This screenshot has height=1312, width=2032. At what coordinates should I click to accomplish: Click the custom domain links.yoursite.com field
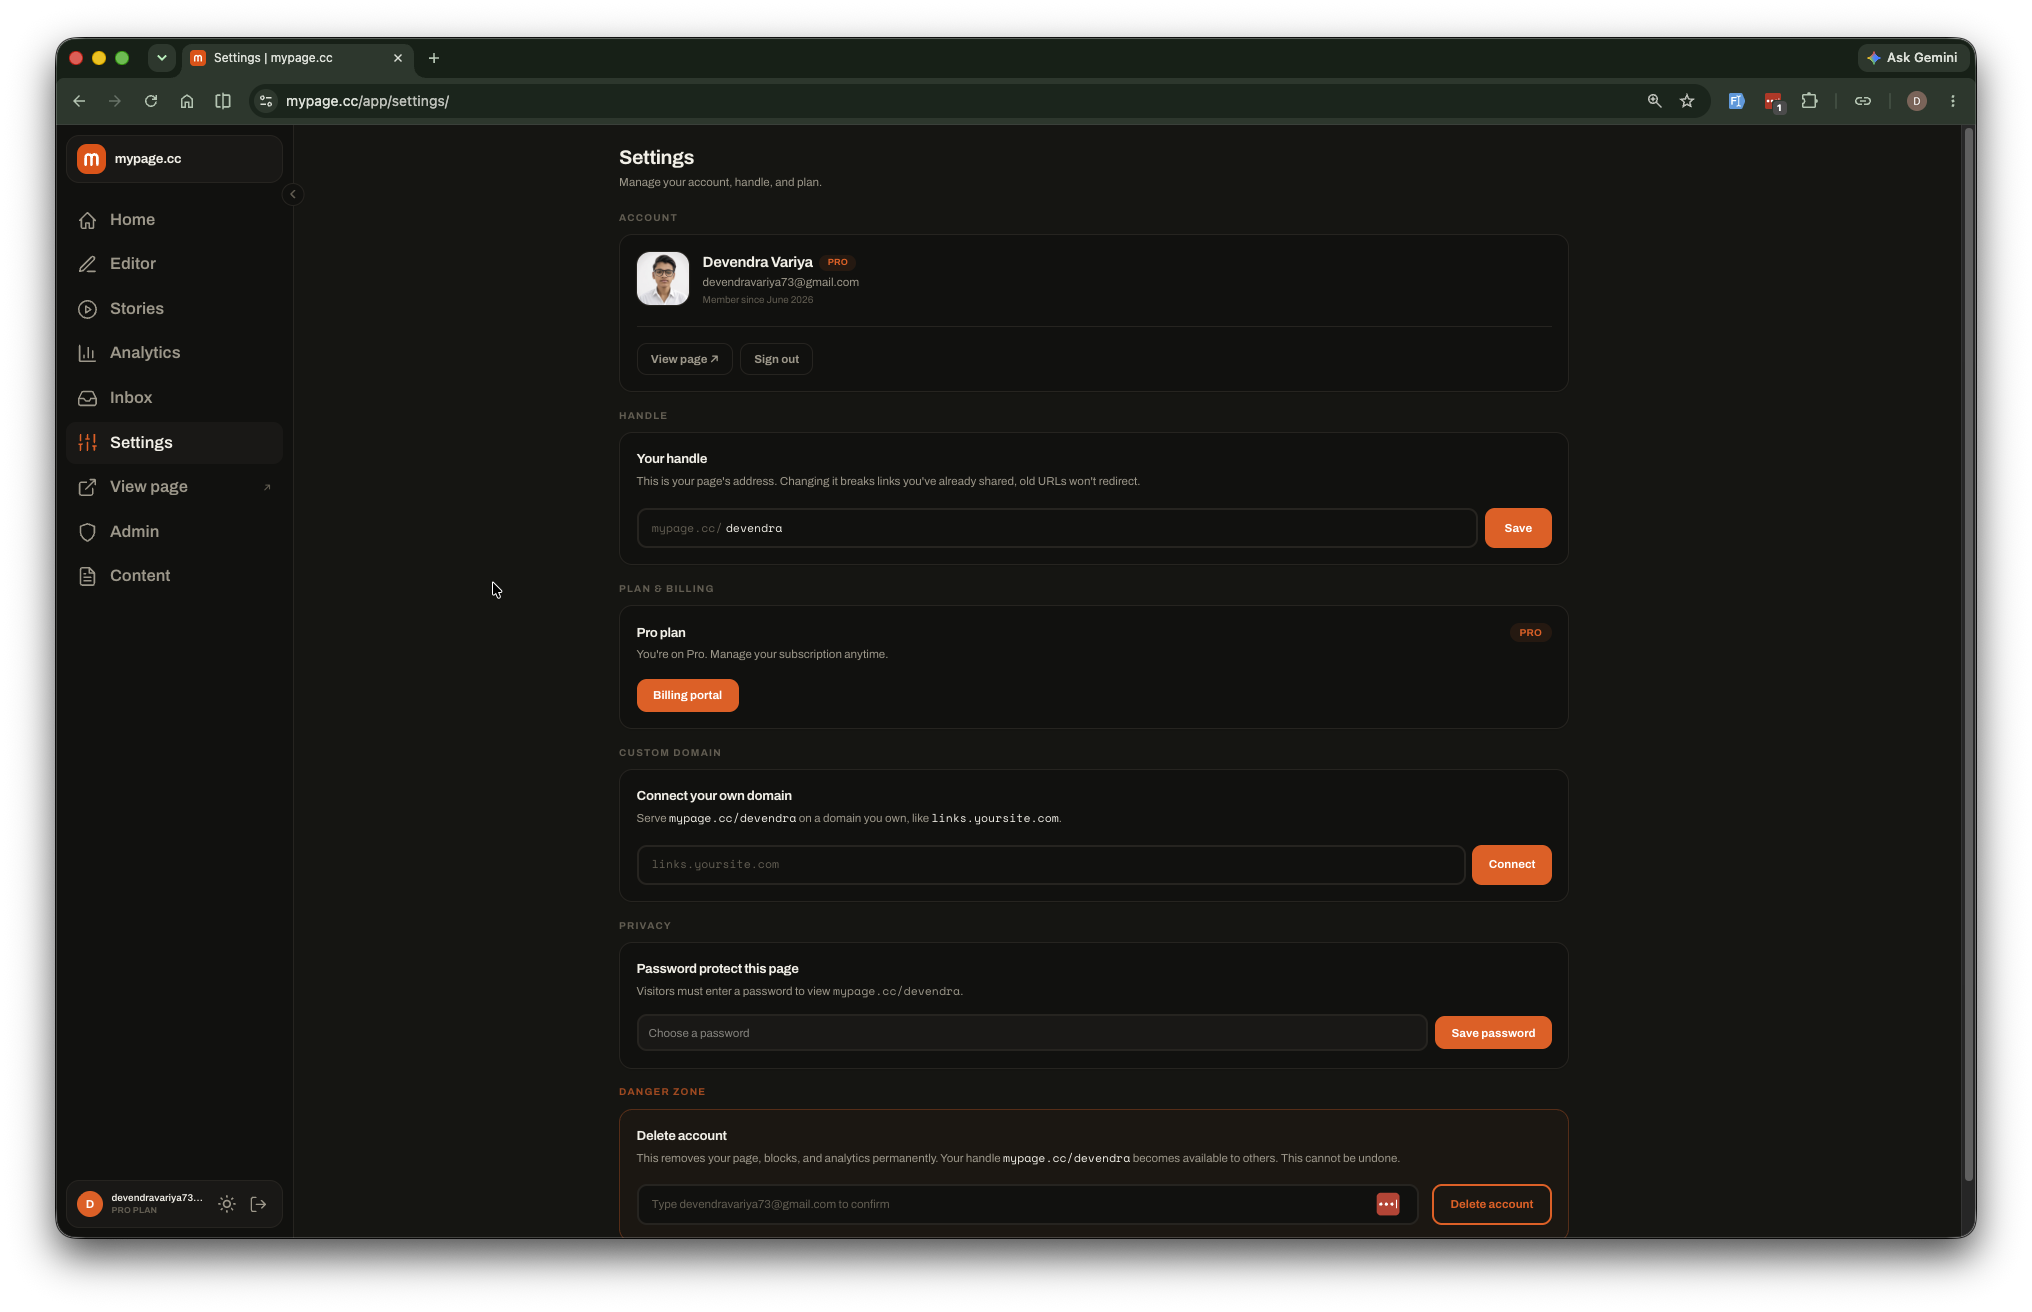(x=1051, y=865)
